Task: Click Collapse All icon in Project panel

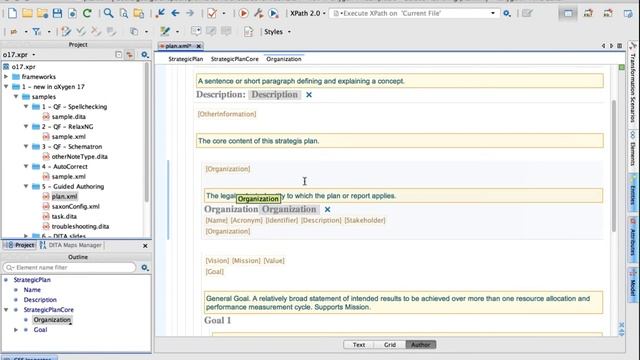Action: click(x=118, y=54)
